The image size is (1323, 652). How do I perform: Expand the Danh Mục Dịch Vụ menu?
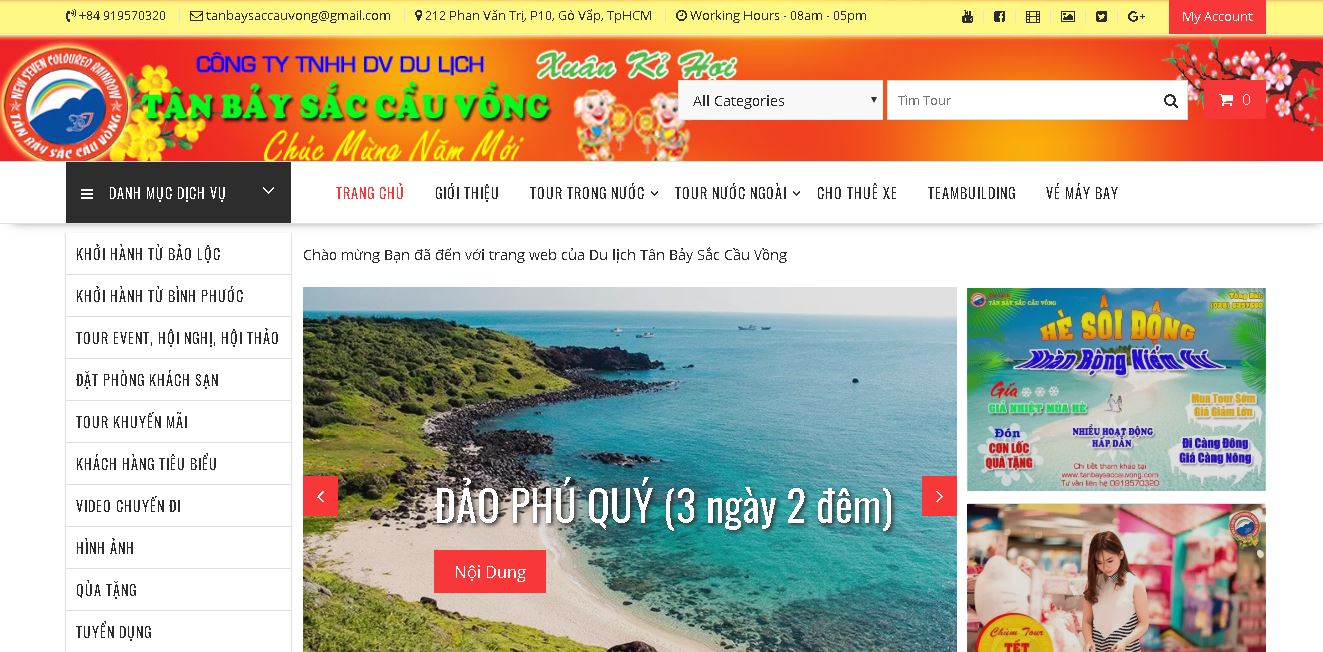178,192
